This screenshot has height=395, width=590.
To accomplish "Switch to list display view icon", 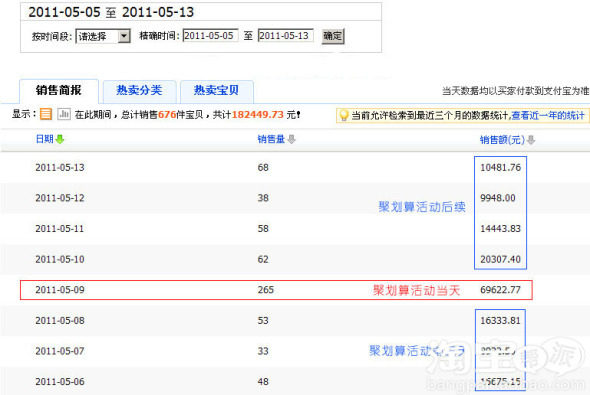I will tap(46, 114).
